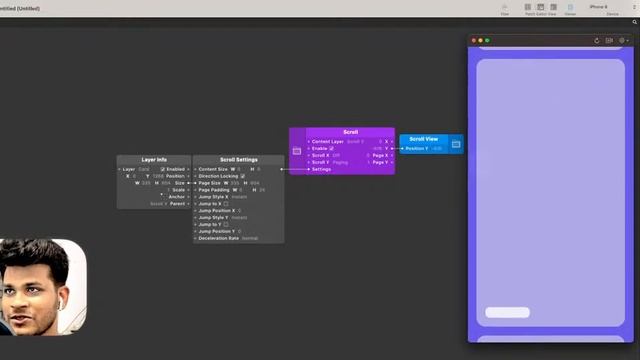Click the white pill button in viewer card

[x=507, y=312]
